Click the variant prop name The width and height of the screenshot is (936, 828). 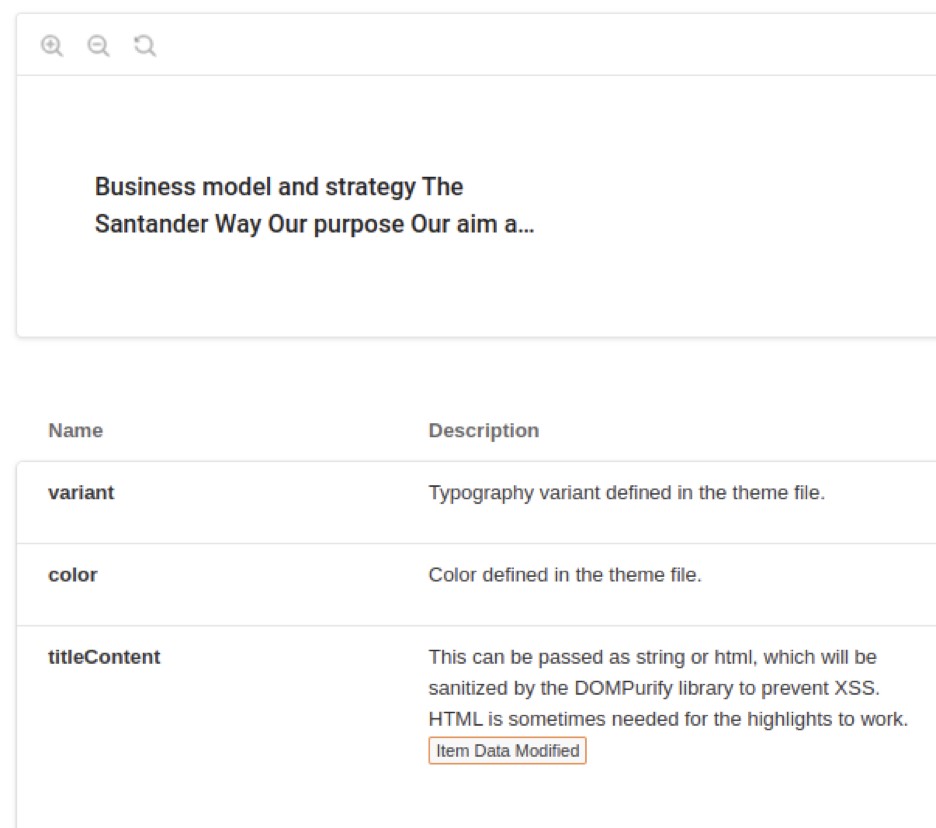(x=81, y=493)
